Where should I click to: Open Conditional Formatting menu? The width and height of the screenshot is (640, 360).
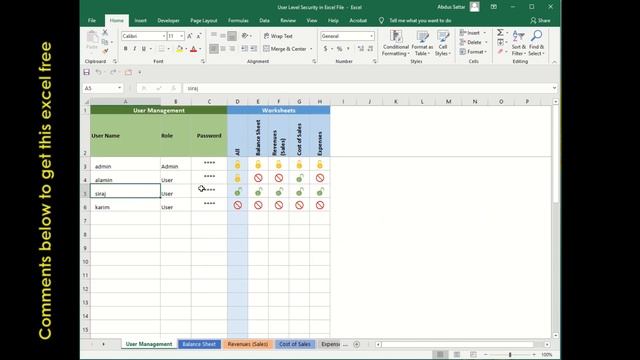pos(396,42)
